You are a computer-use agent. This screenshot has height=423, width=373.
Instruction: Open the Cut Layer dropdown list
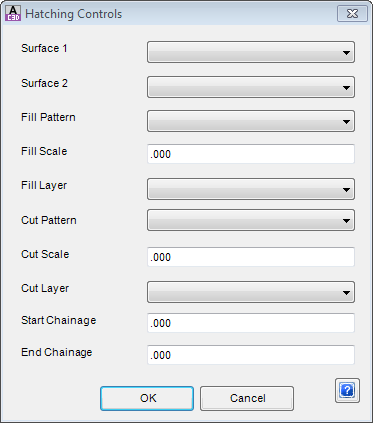(x=251, y=292)
